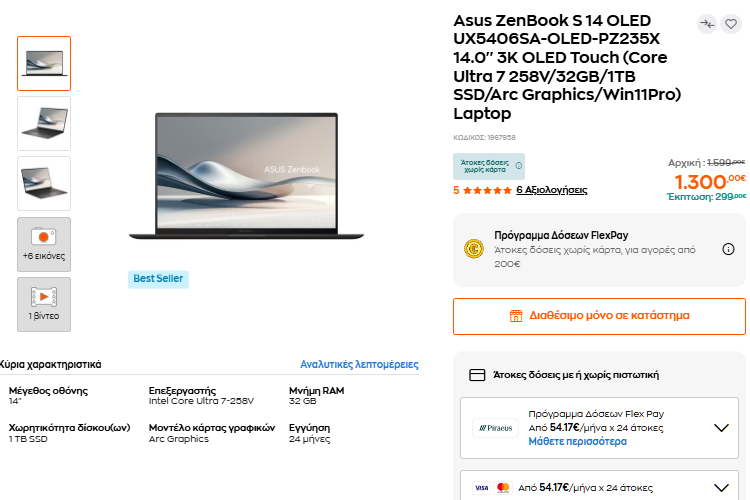
Task: Click the credit card icon beside installments header
Action: [x=478, y=375]
